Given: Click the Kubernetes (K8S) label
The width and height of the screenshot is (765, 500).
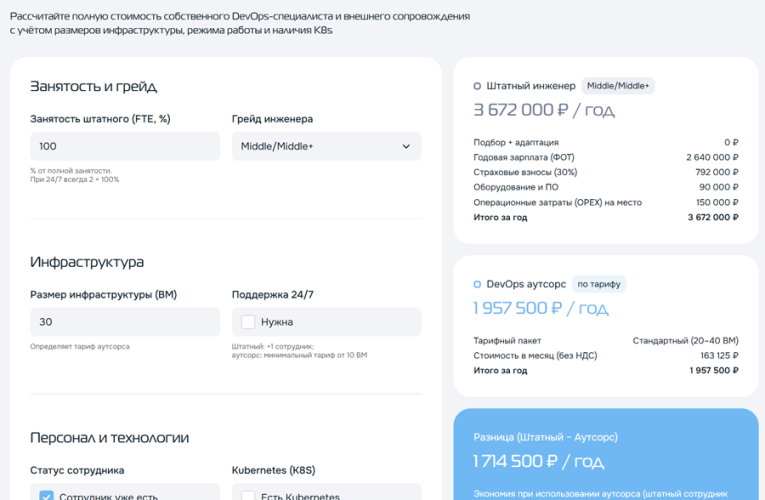Looking at the screenshot, I should [273, 470].
